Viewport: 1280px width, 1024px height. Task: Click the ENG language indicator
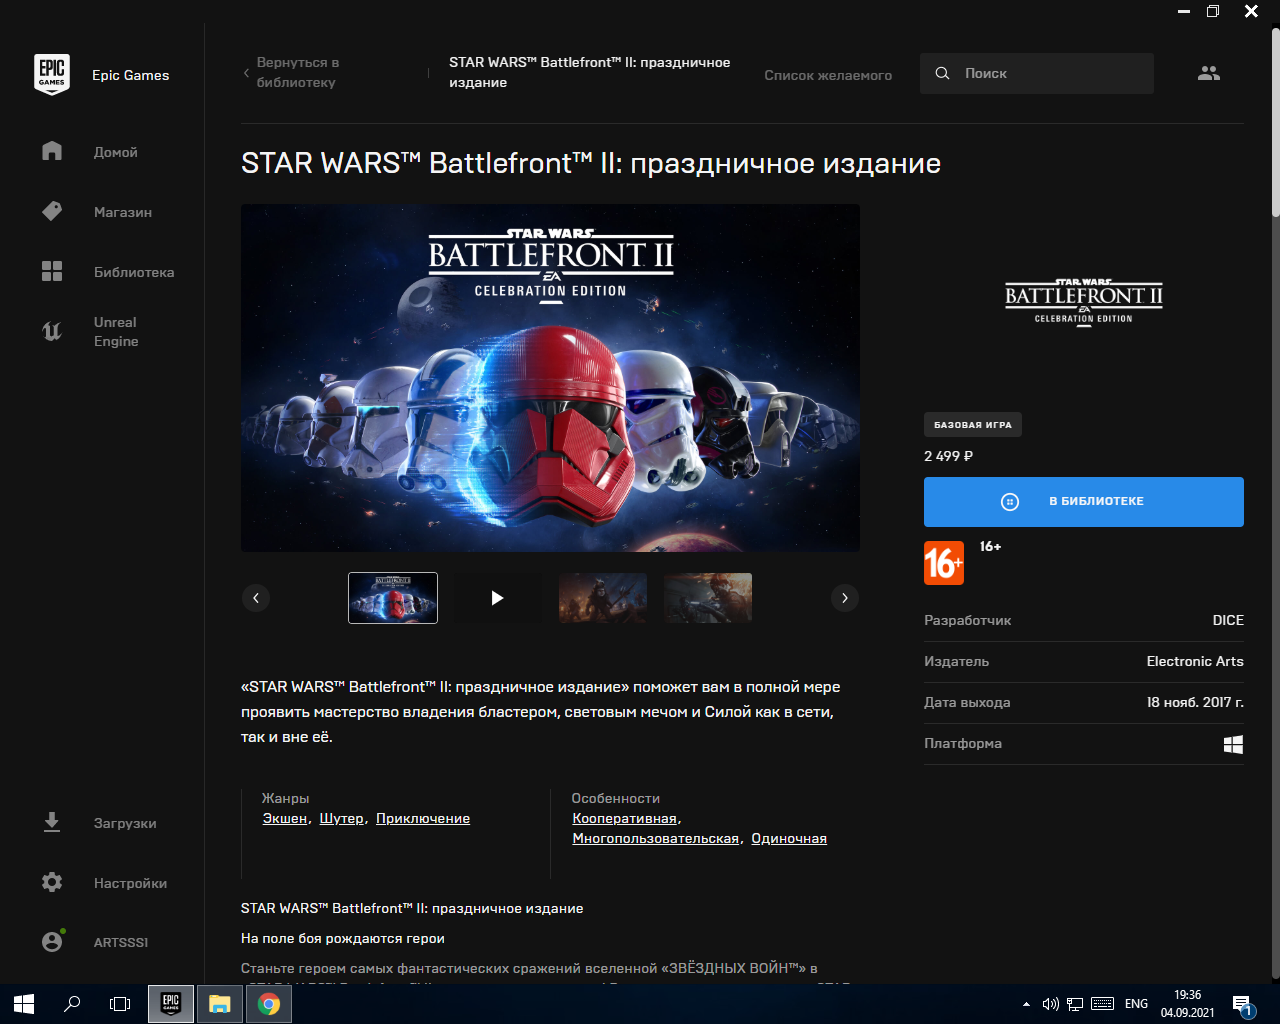point(1137,1004)
